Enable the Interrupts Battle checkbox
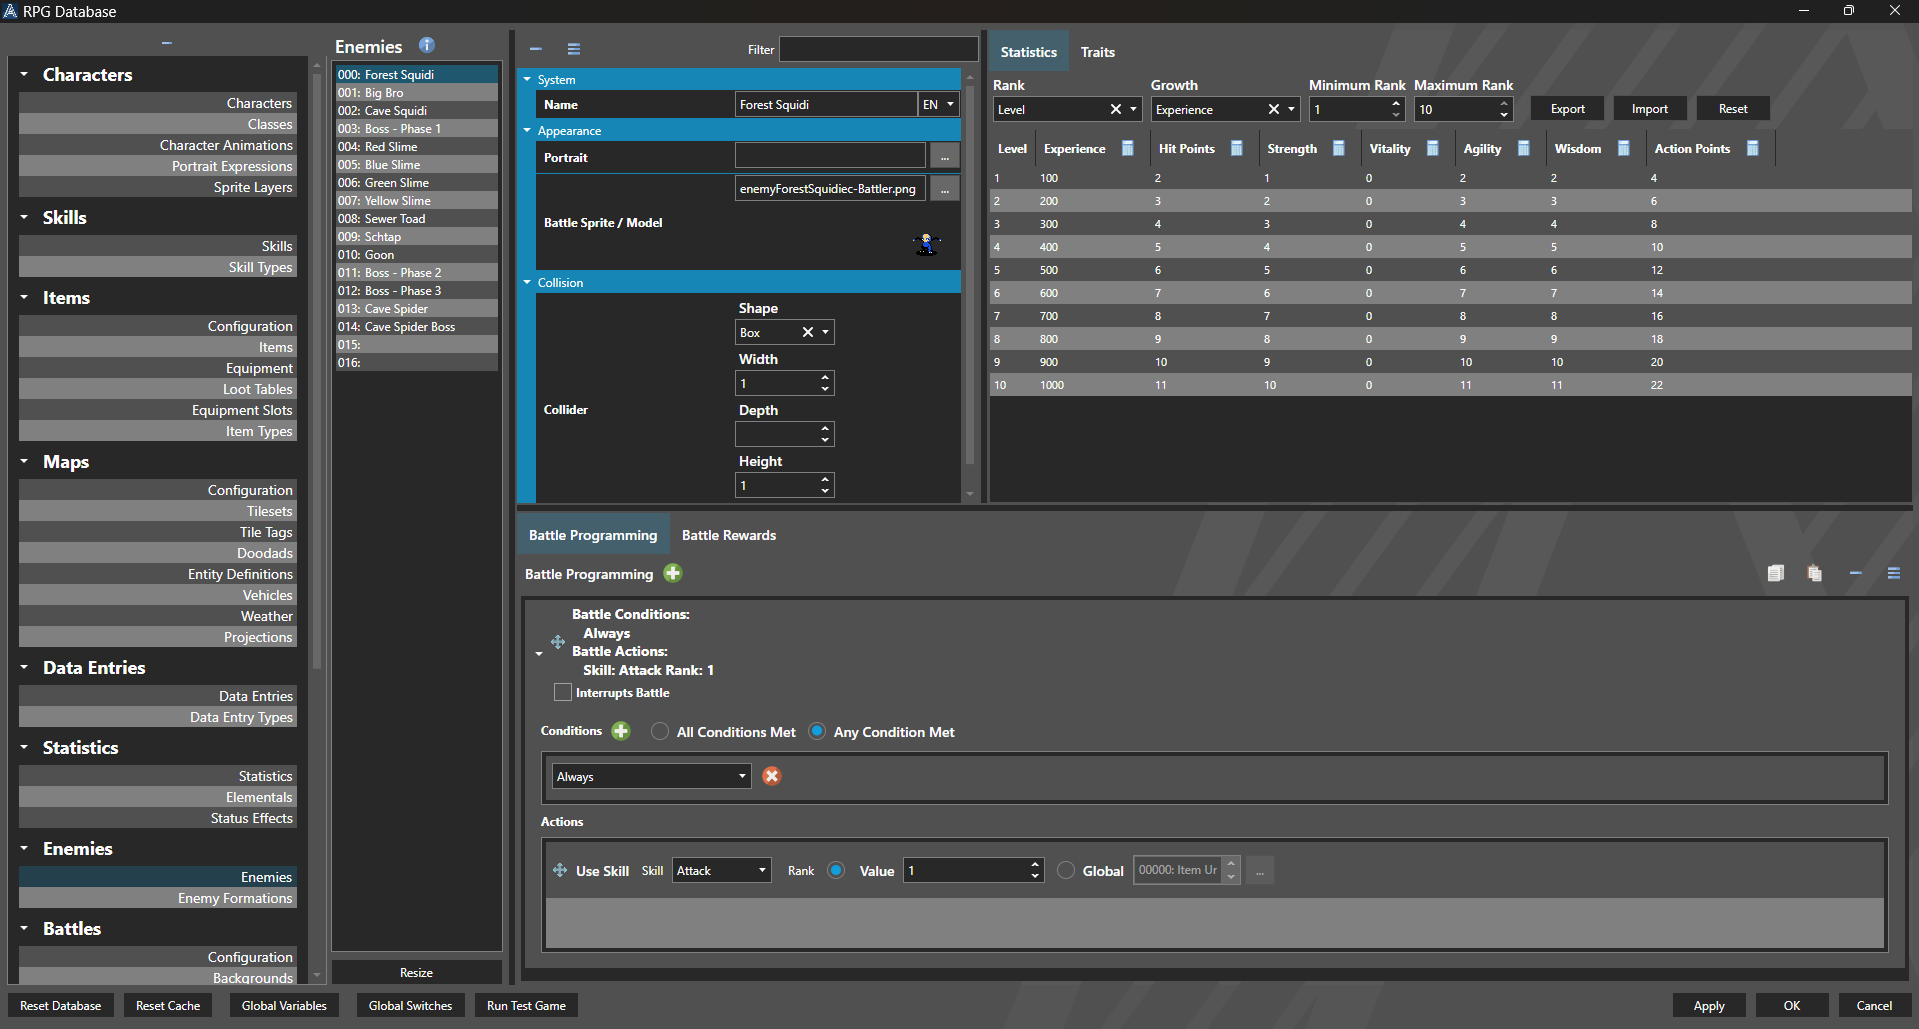1919x1029 pixels. pyautogui.click(x=563, y=692)
